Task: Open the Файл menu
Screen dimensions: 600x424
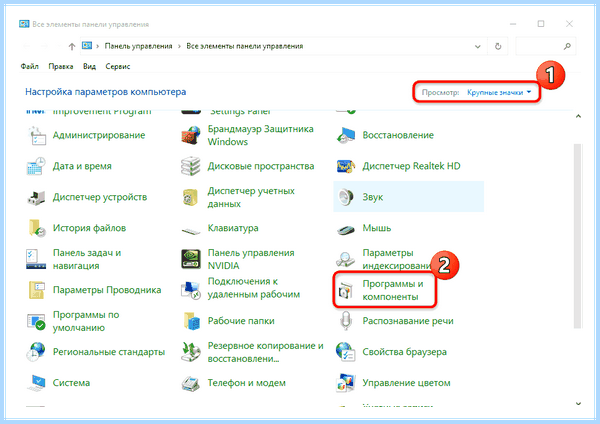Action: [x=29, y=67]
